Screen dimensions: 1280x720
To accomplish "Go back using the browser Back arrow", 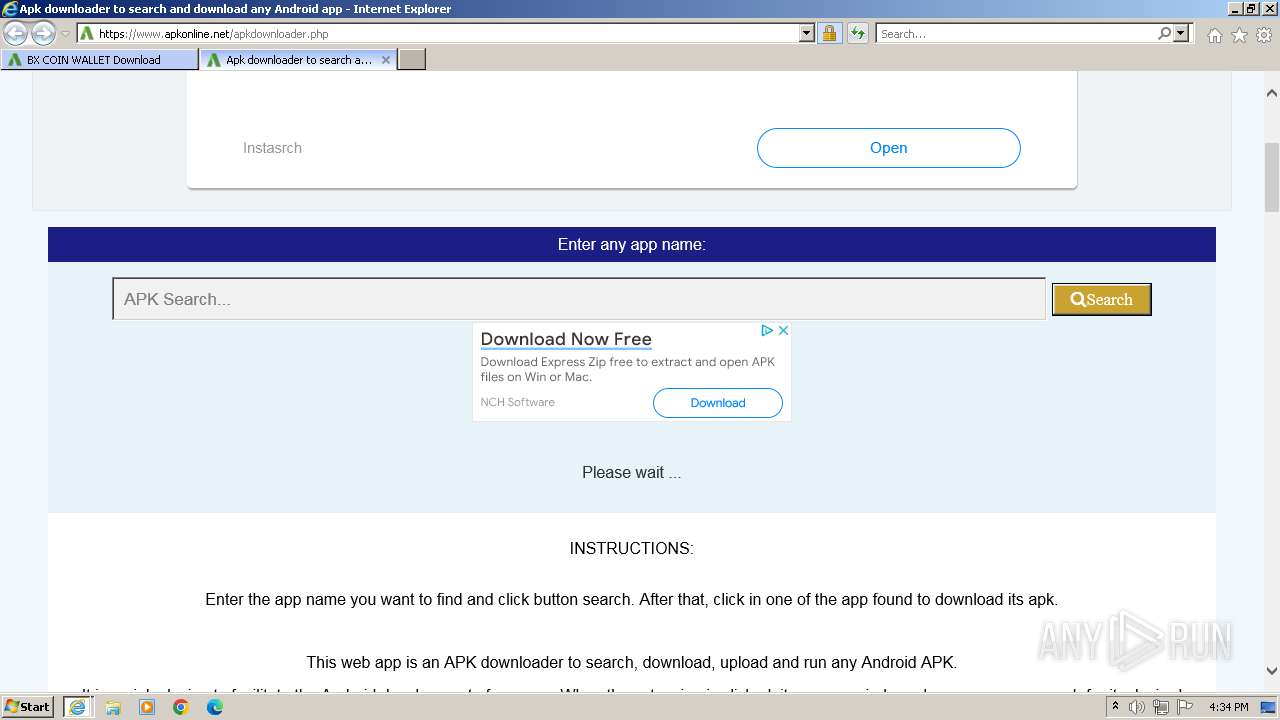I will pyautogui.click(x=16, y=33).
